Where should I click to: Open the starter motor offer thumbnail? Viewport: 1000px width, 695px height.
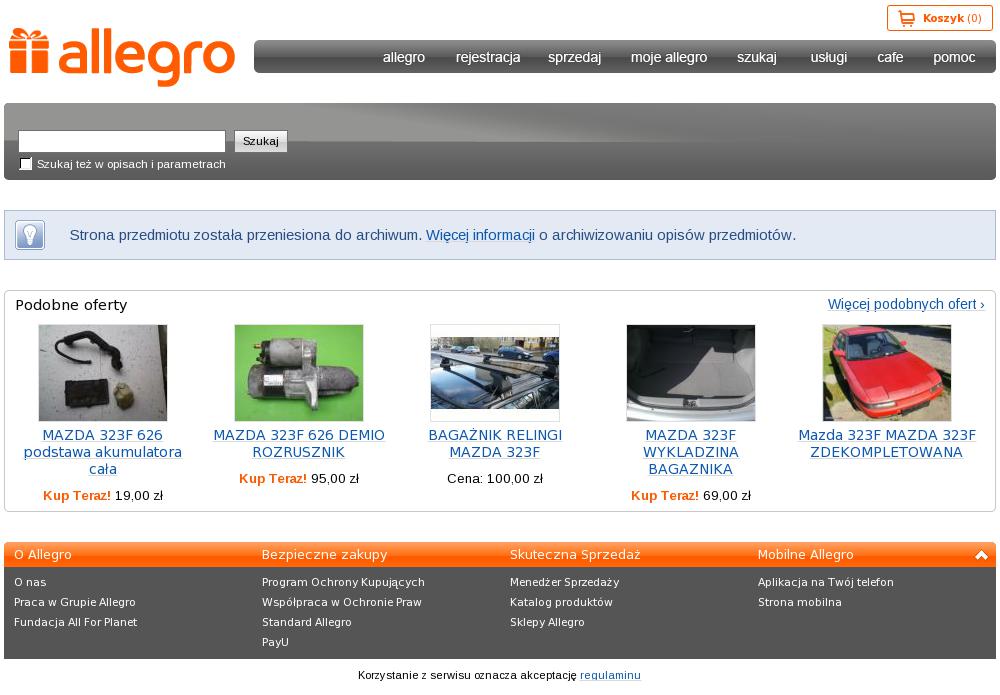(x=298, y=373)
